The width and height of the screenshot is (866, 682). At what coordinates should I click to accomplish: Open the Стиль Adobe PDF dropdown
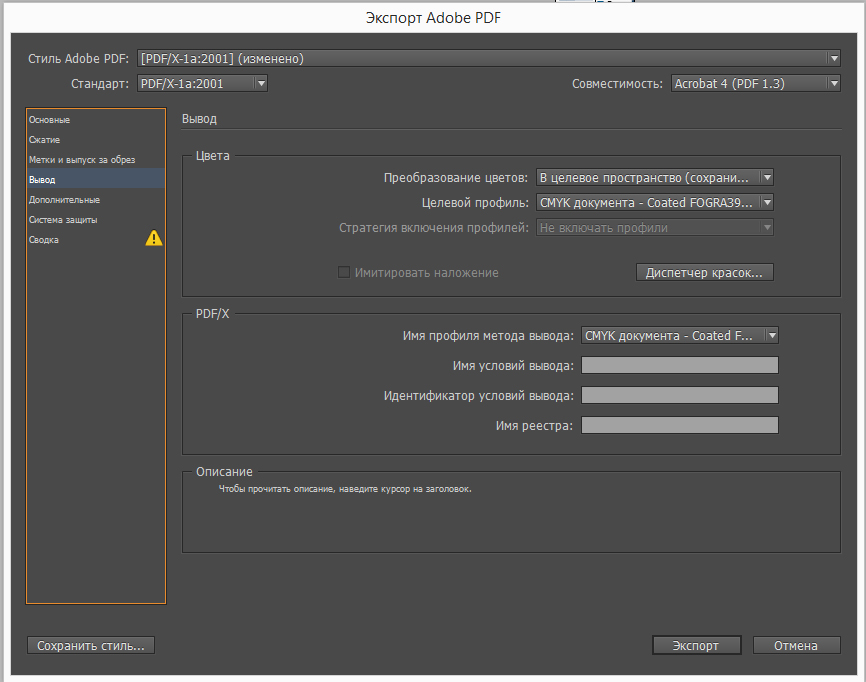pyautogui.click(x=489, y=59)
